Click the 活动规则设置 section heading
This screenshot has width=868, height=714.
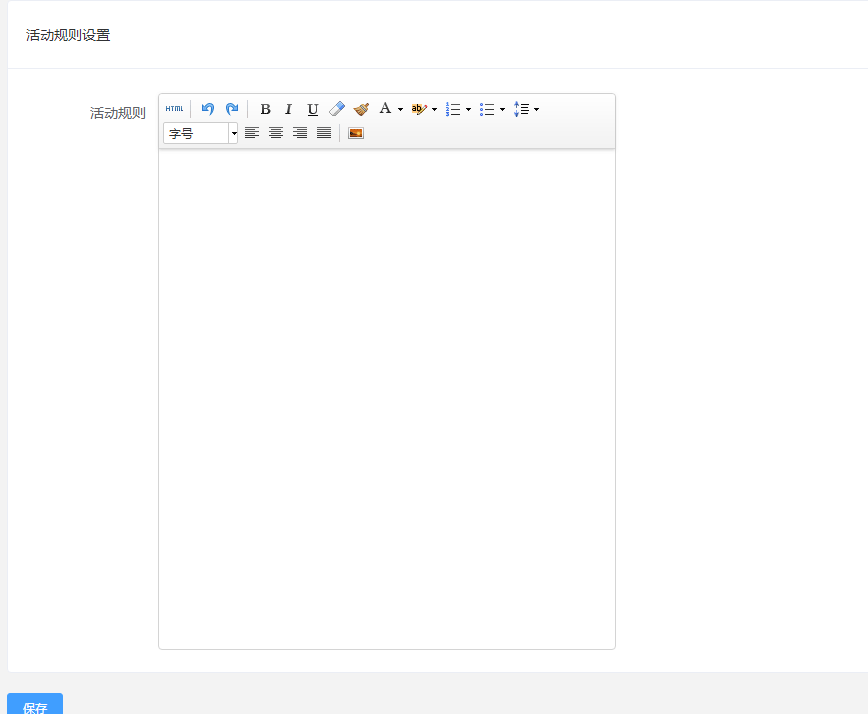[68, 35]
